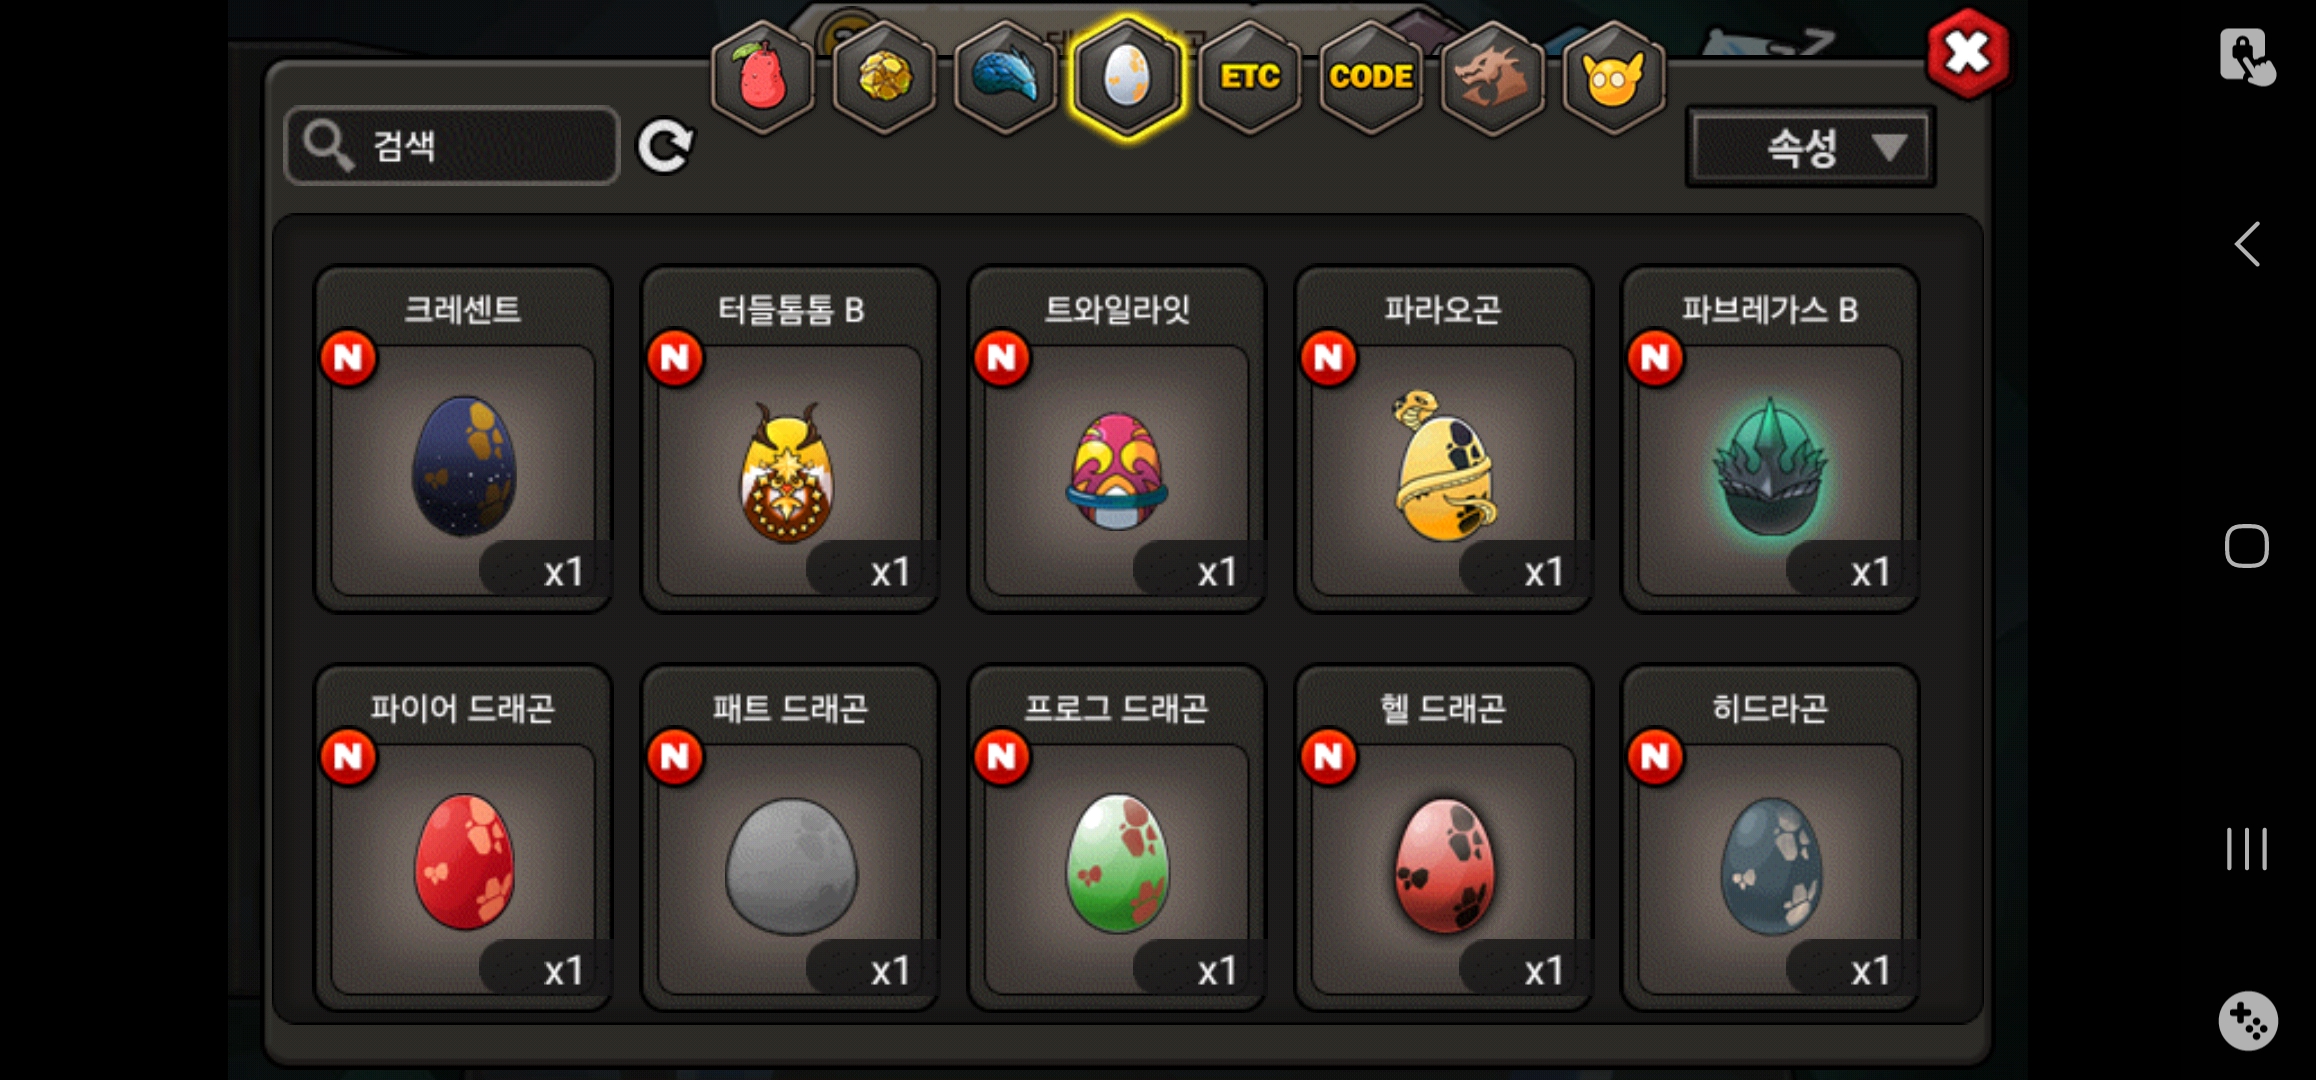Select the brown dragon head tab

coord(1492,78)
